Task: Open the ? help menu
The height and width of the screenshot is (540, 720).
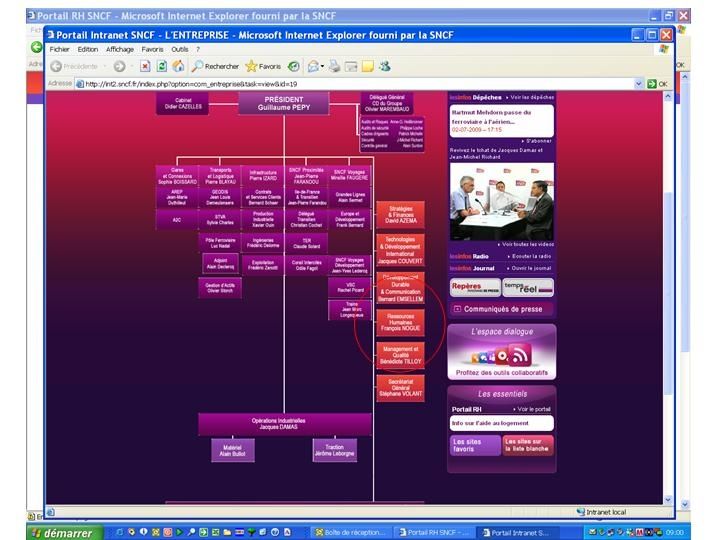Action: 198,49
